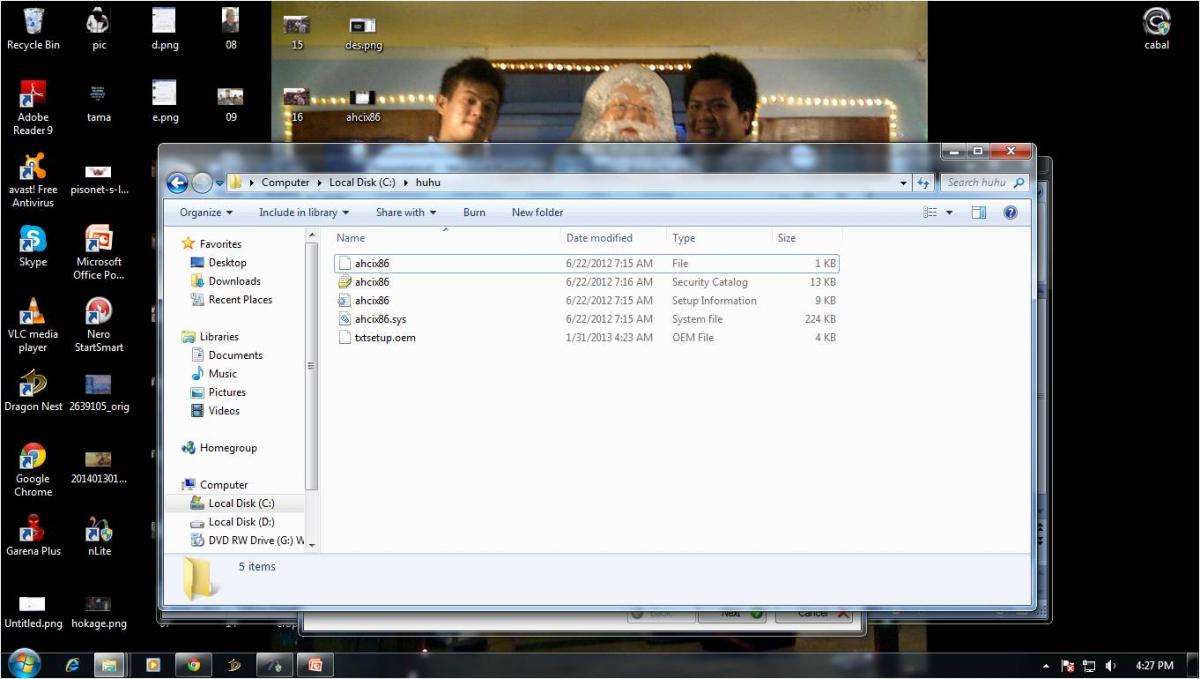Open the Share with dropdown

point(406,212)
